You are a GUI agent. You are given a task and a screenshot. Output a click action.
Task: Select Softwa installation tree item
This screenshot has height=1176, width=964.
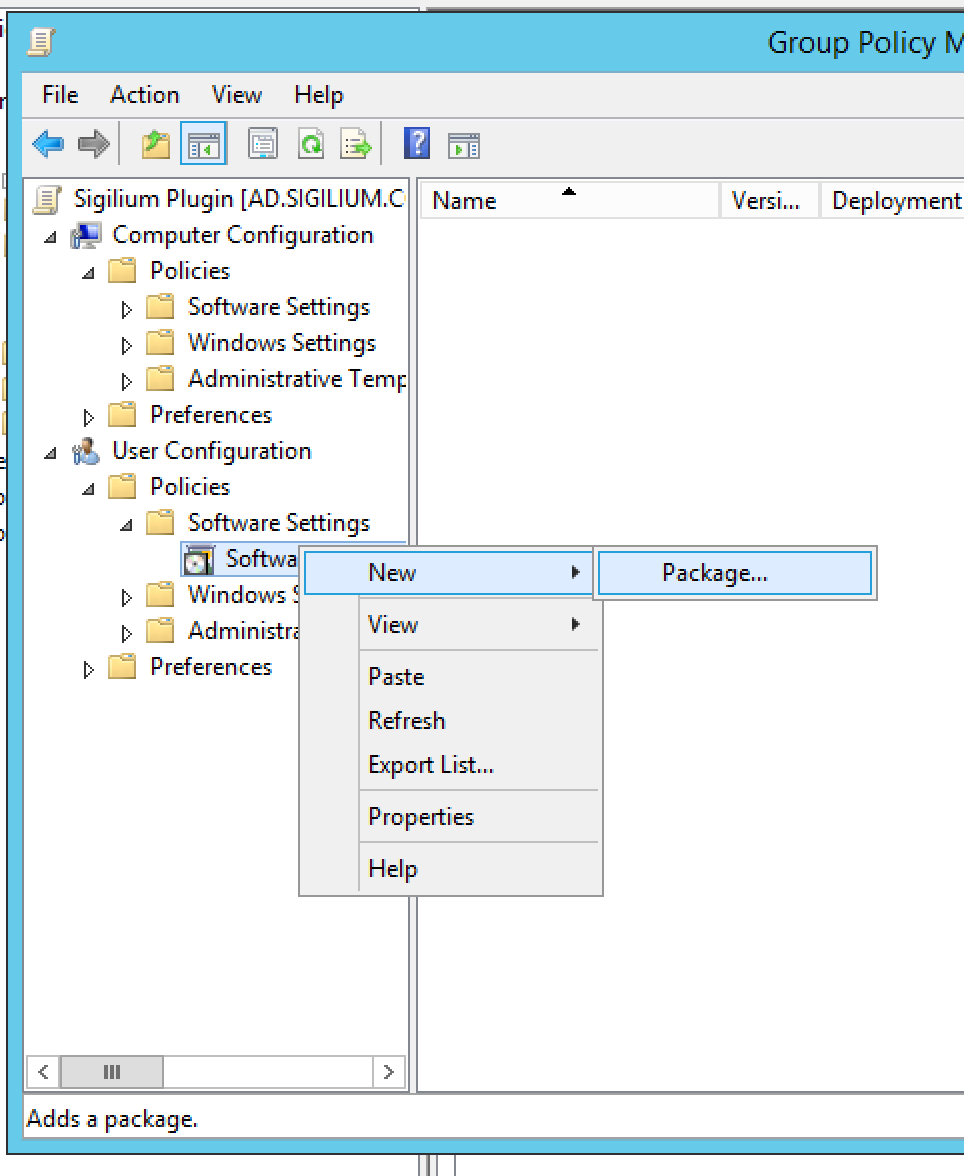click(x=261, y=559)
